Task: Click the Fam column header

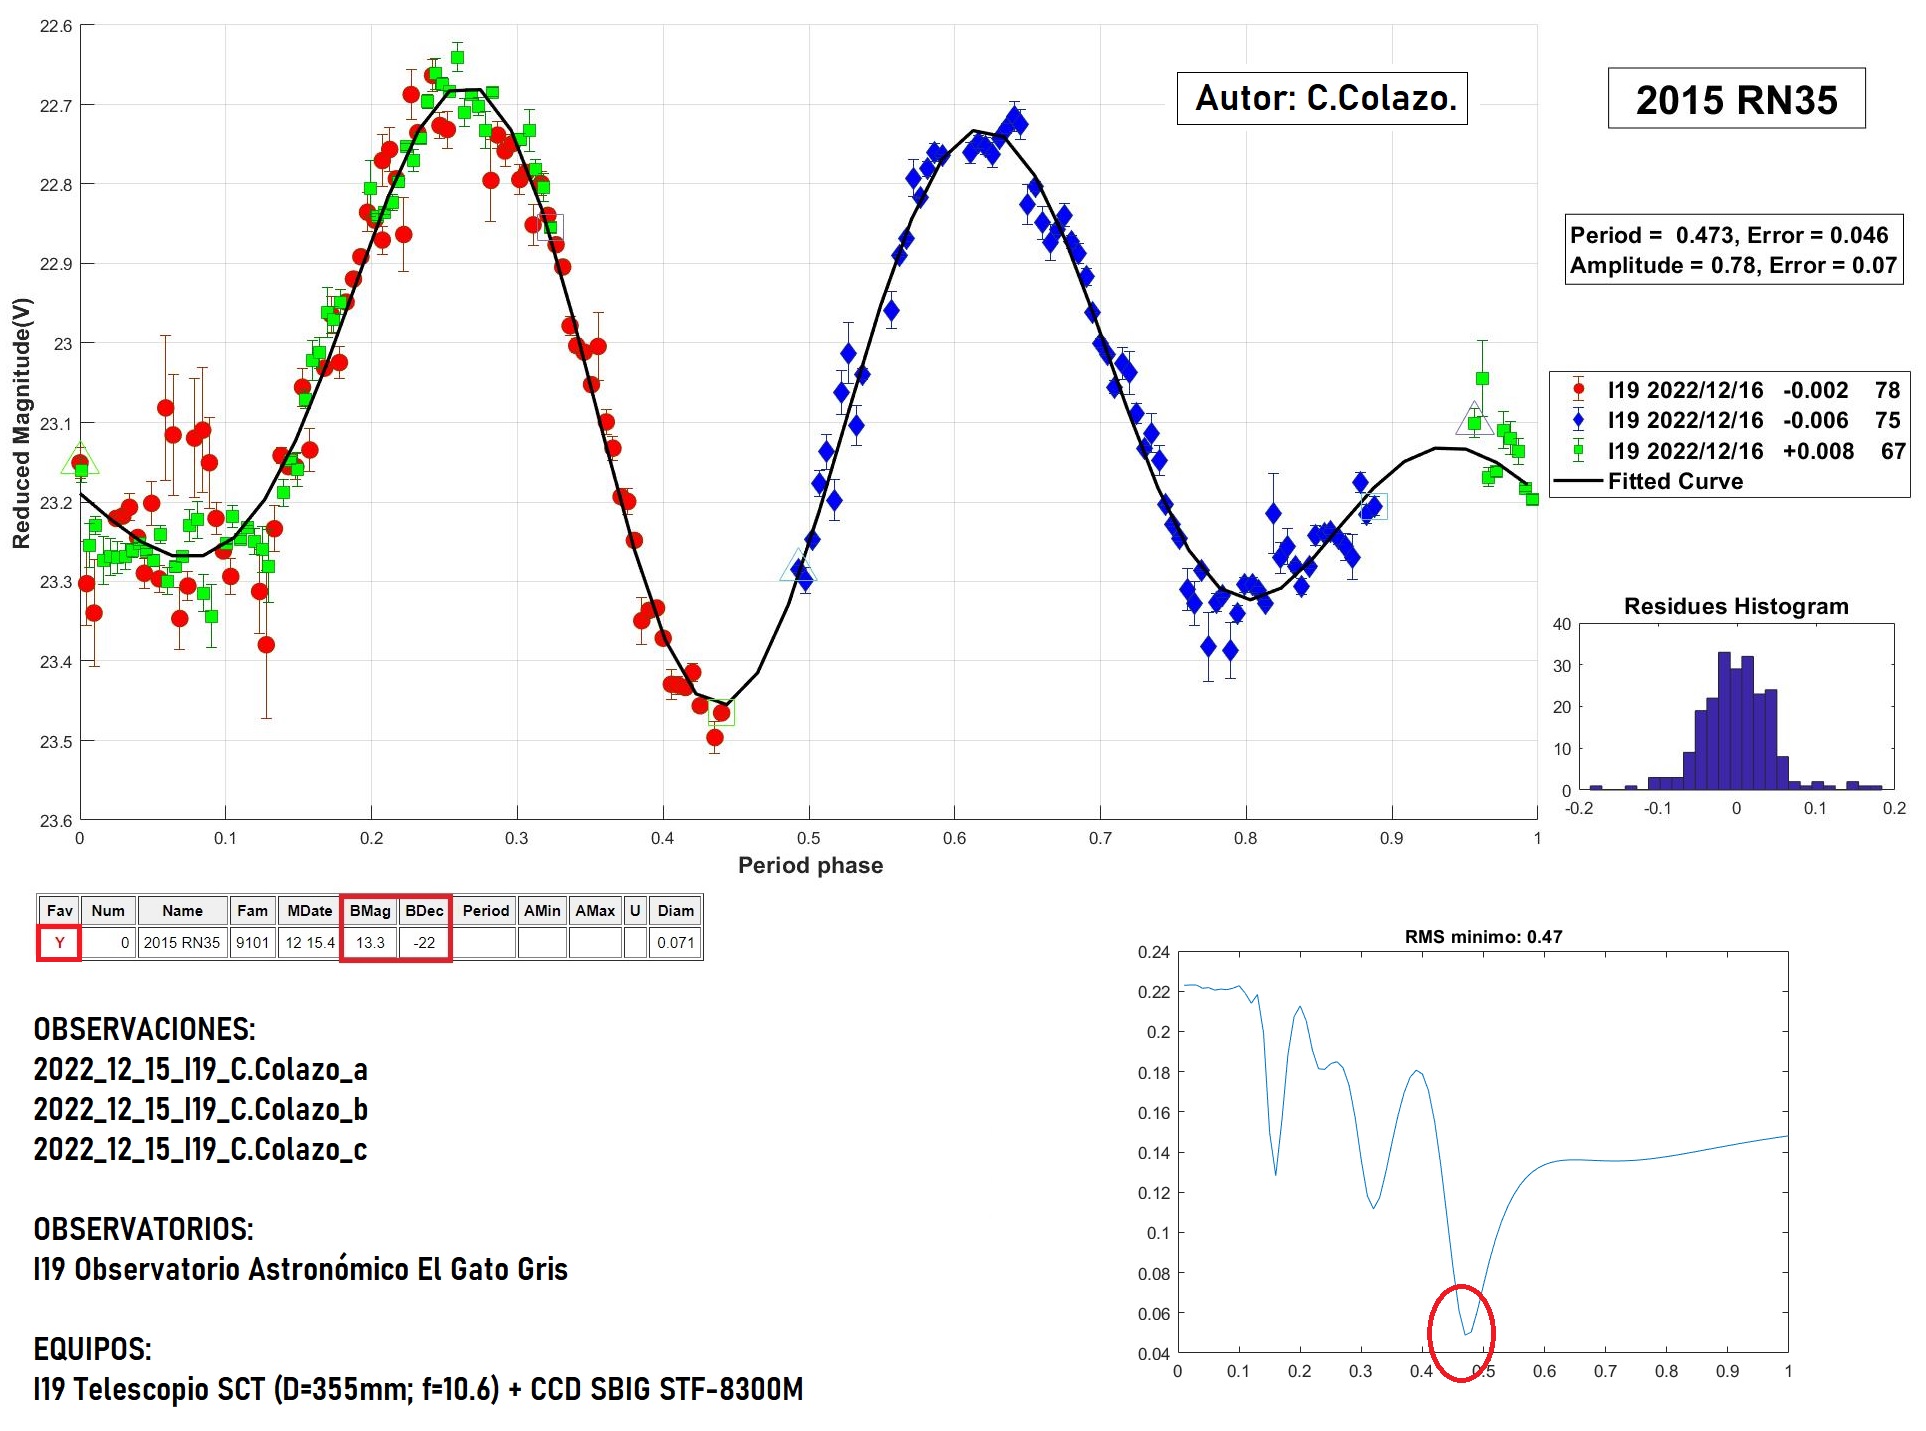Action: tap(252, 910)
